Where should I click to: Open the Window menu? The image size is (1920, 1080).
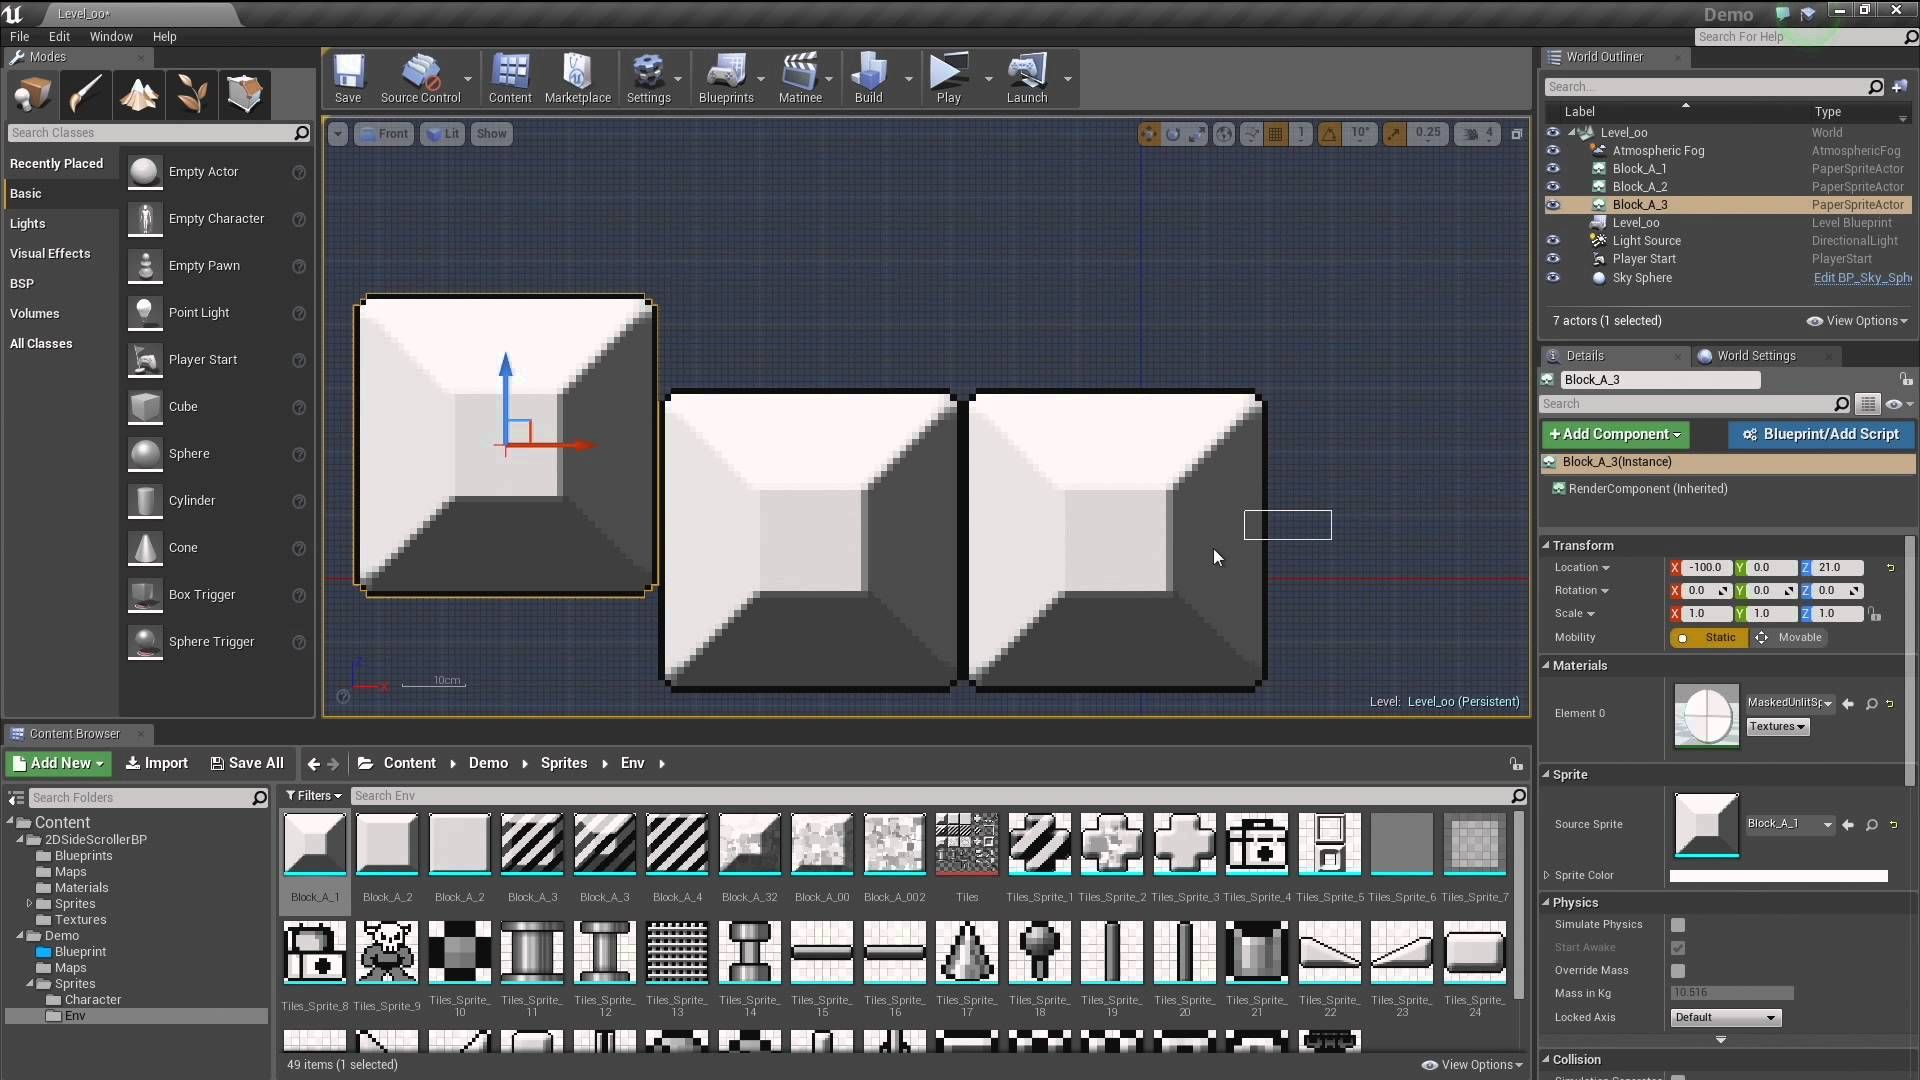(x=111, y=37)
